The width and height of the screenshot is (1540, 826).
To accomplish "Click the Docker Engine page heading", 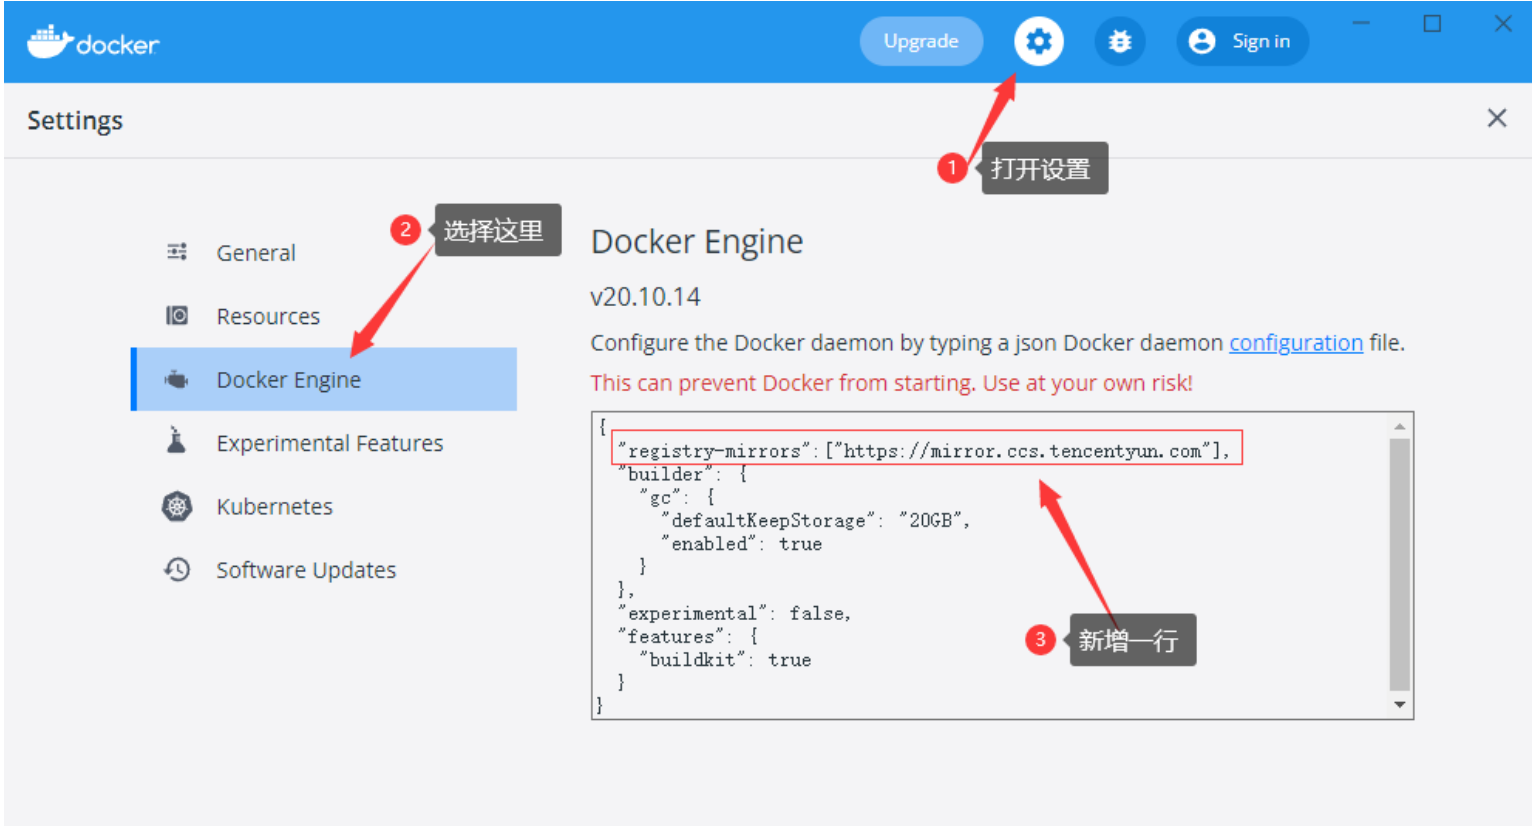I will coord(697,242).
